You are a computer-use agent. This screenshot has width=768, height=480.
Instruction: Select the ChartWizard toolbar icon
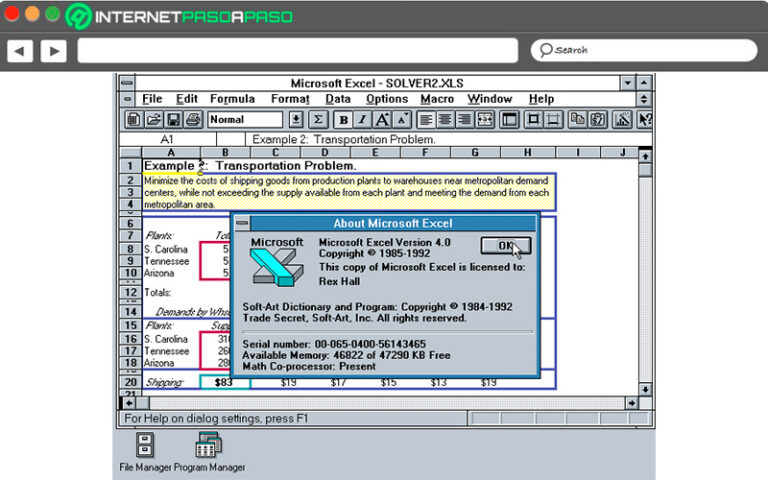tap(622, 119)
